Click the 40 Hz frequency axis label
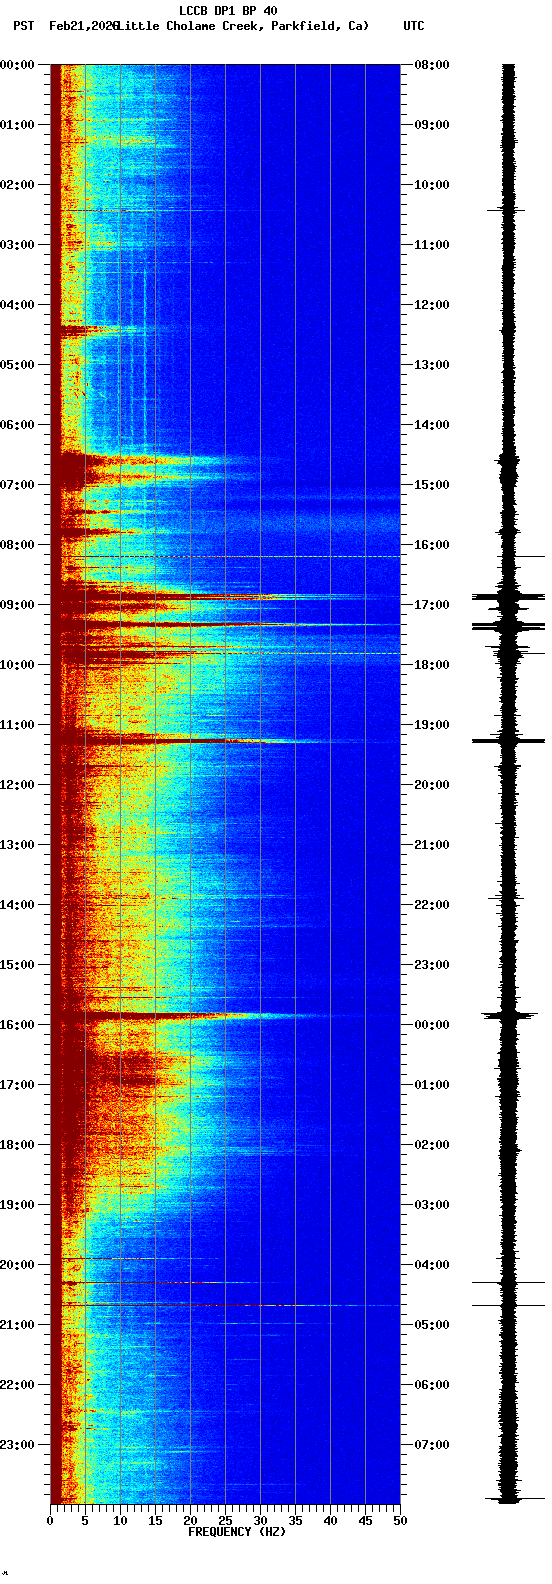 coord(330,1520)
